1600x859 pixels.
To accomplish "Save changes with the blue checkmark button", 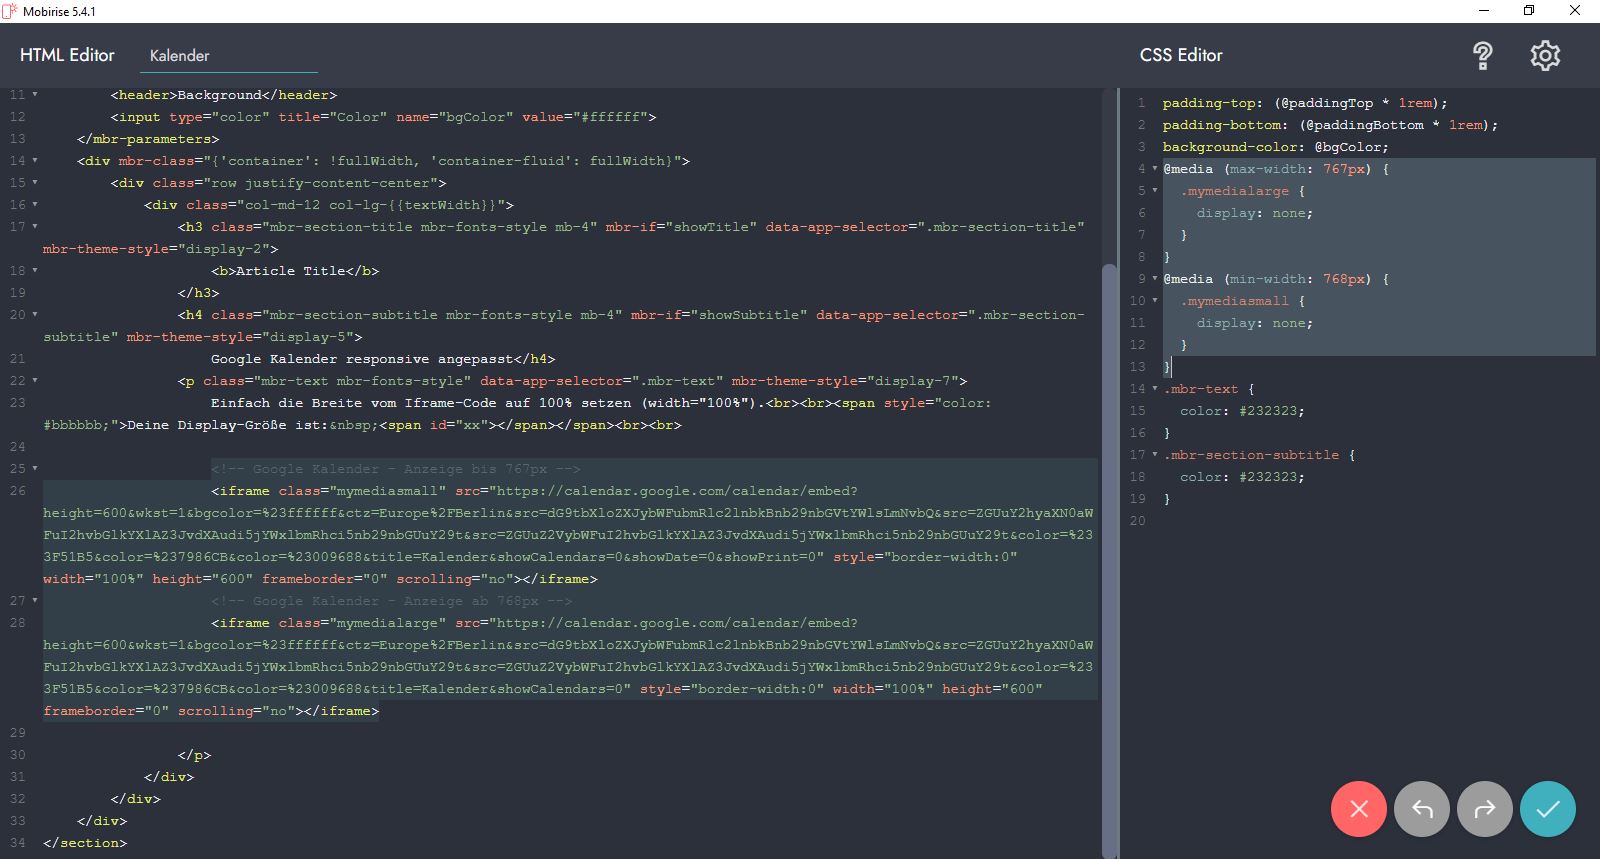I will click(1547, 808).
